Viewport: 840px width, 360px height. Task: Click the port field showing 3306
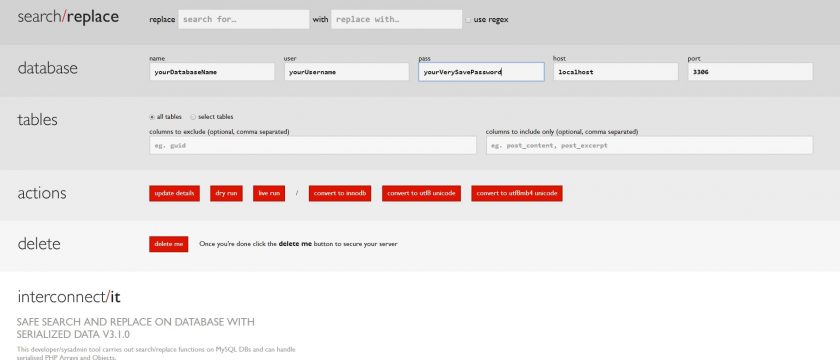coord(750,72)
